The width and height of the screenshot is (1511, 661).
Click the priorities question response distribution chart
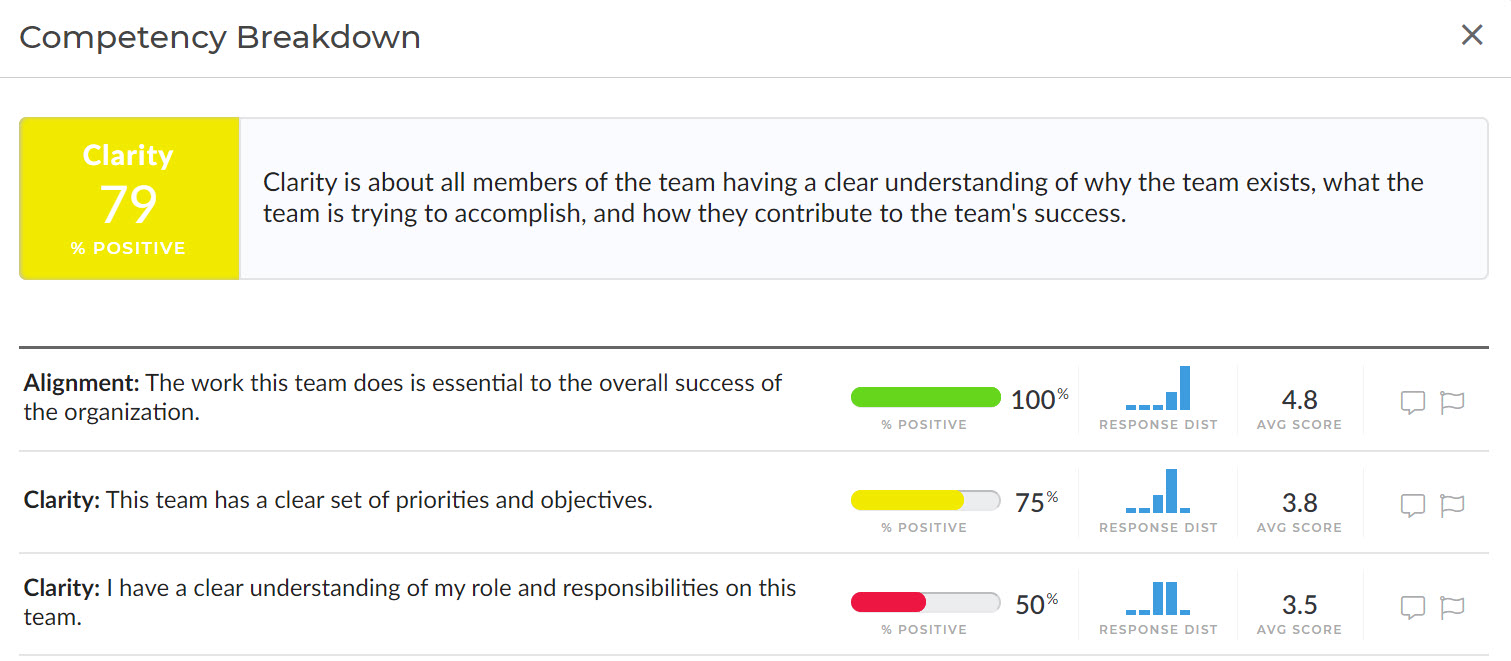1158,492
